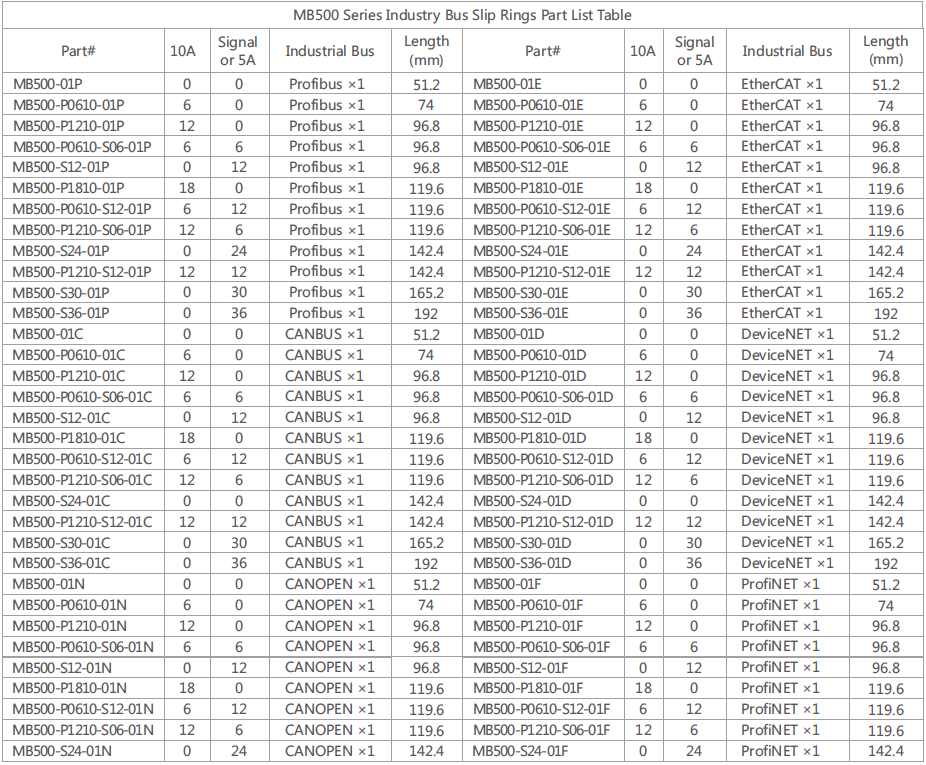The height and width of the screenshot is (765, 926).
Task: Select the MB500-01N part cell
Action: [48, 584]
